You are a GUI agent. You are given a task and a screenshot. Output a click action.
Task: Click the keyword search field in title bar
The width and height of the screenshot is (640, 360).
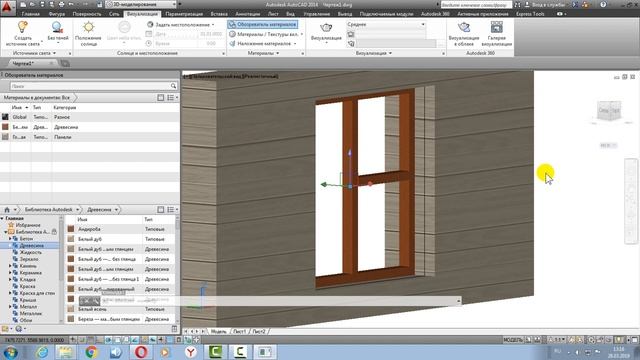(476, 5)
